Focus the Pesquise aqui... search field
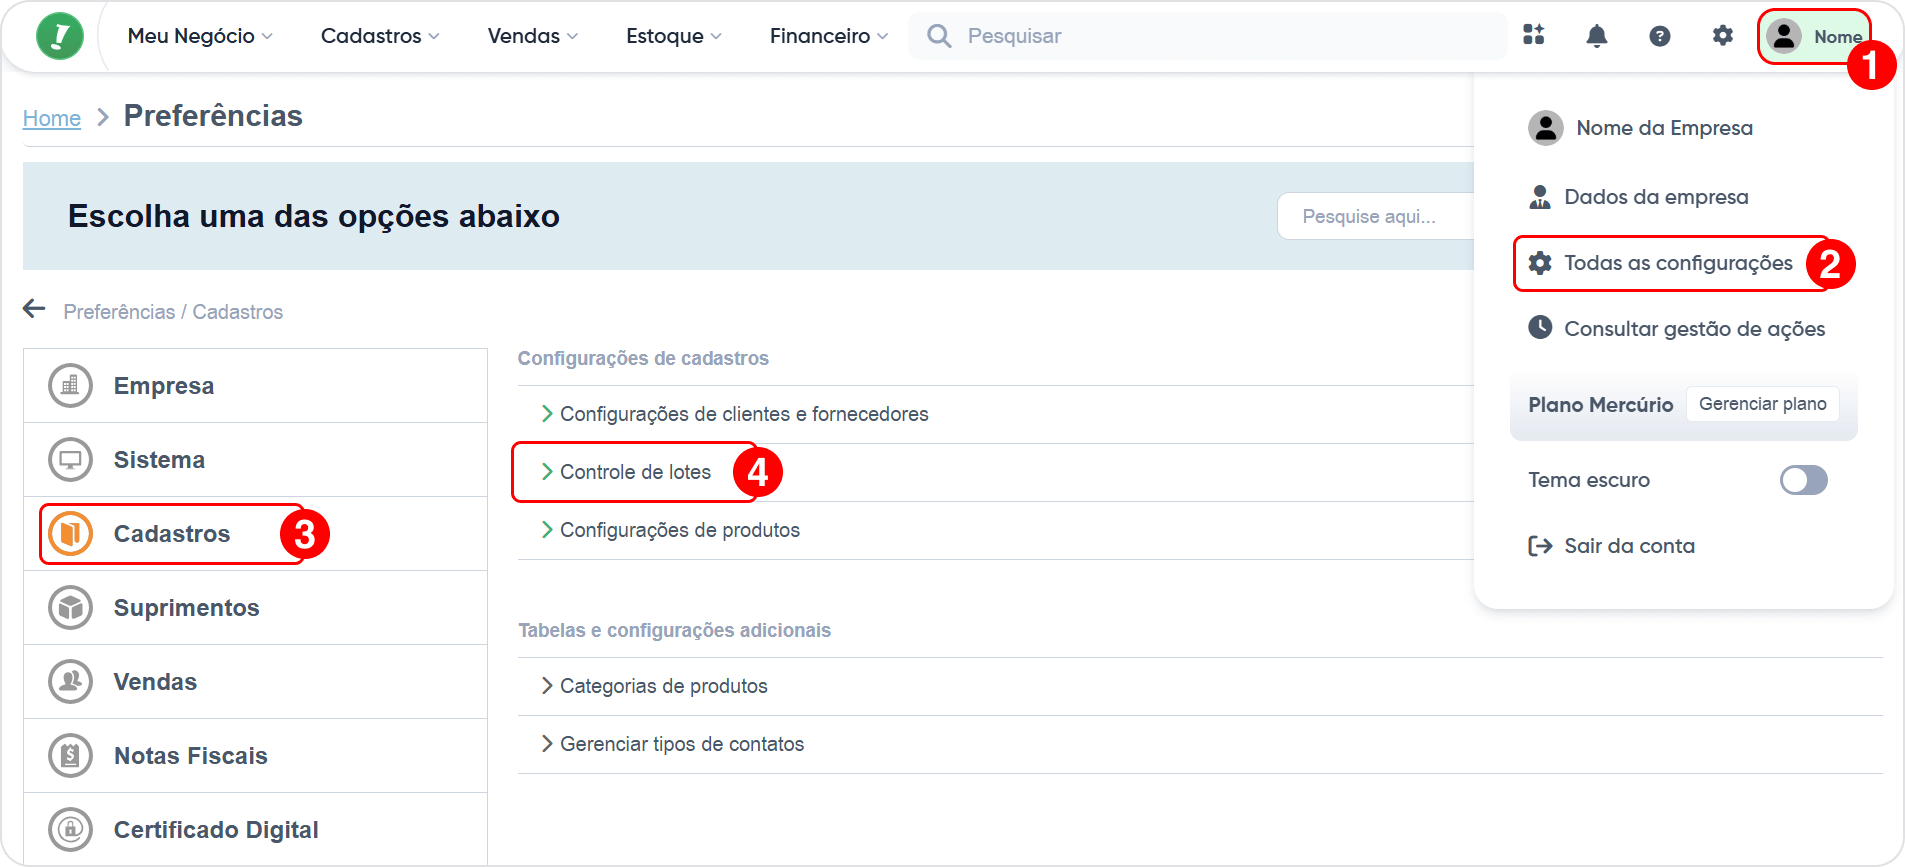 (1376, 216)
